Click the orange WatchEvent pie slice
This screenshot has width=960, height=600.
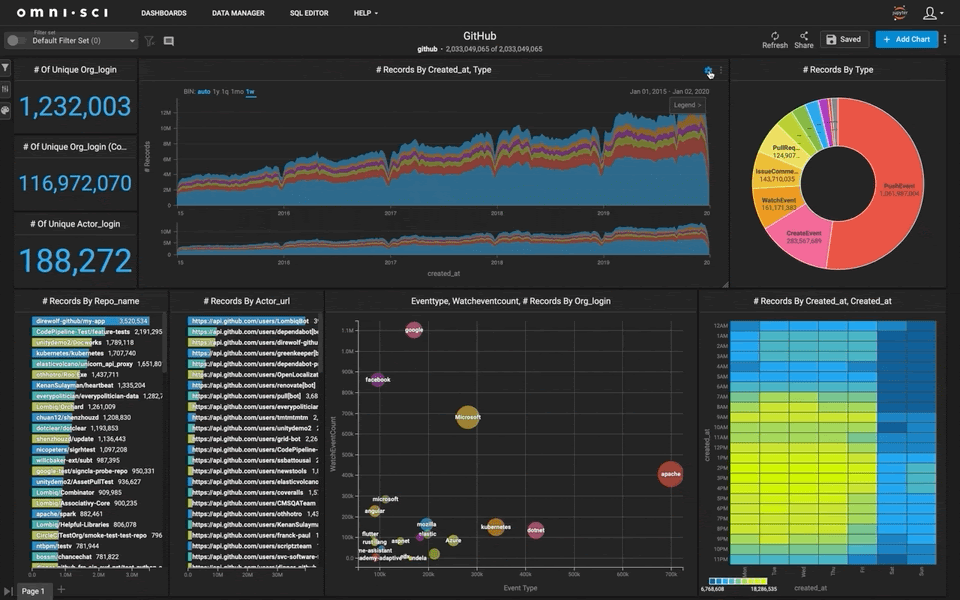[x=778, y=204]
